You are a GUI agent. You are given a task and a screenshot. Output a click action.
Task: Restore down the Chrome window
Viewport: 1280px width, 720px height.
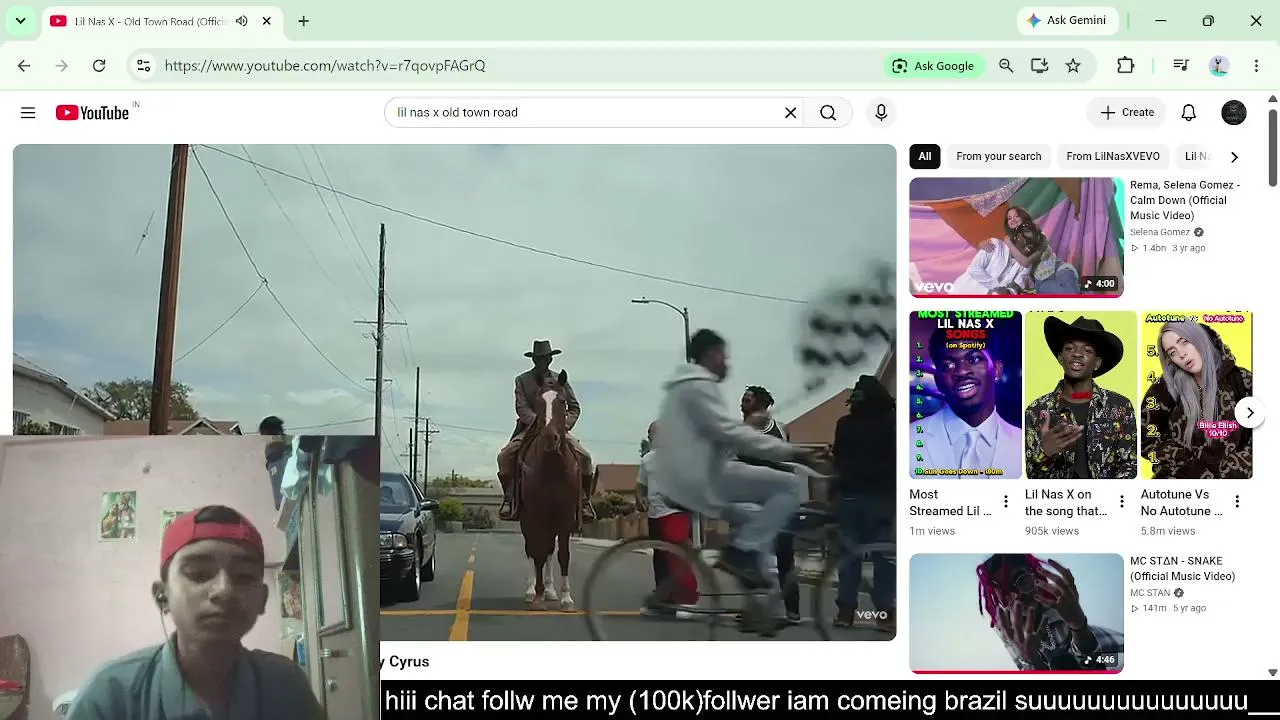(1208, 21)
